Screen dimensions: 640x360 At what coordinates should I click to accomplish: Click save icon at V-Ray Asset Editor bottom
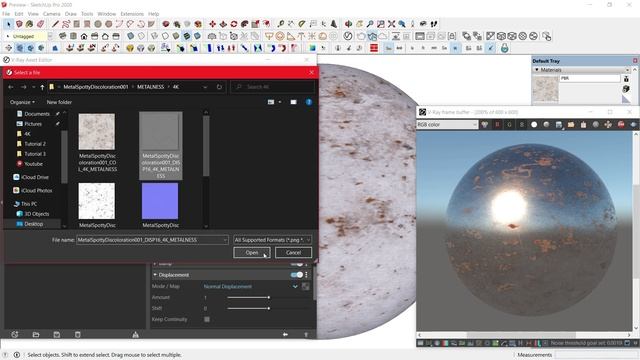57,334
